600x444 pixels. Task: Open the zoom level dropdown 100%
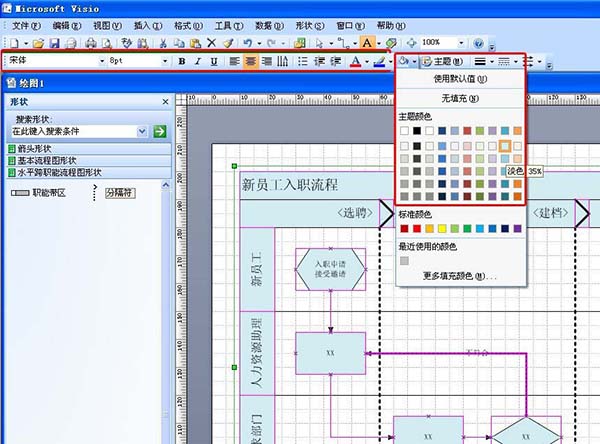pyautogui.click(x=461, y=43)
